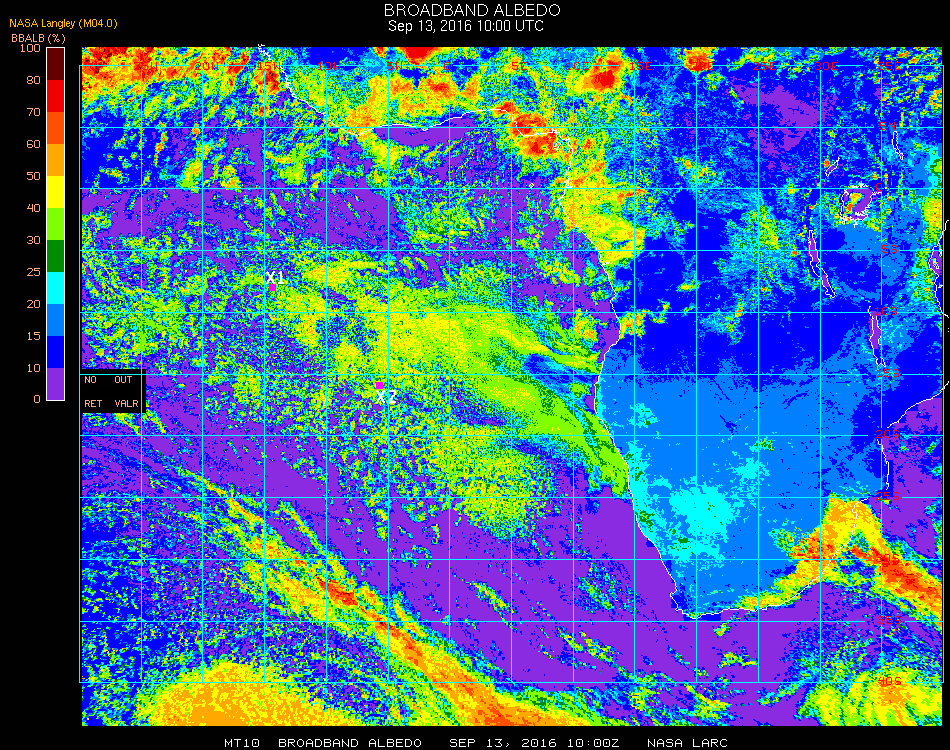Click the cyan 20-25% swatch in the color scale
950x750 pixels.
tap(55, 288)
